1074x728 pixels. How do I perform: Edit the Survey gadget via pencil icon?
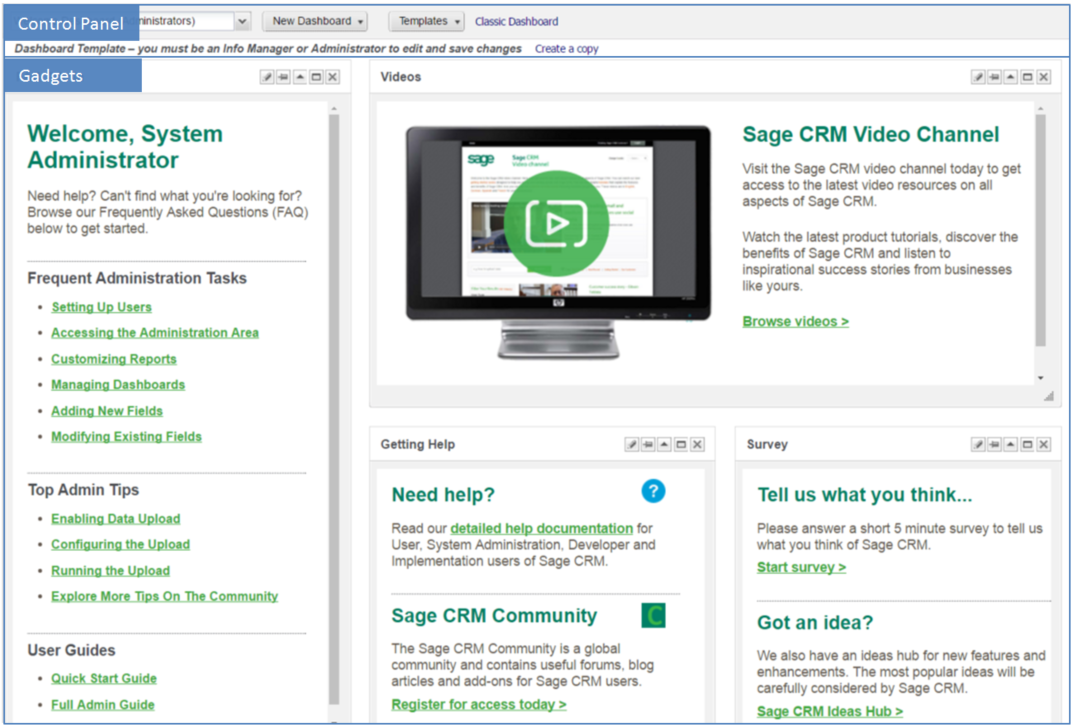(978, 444)
